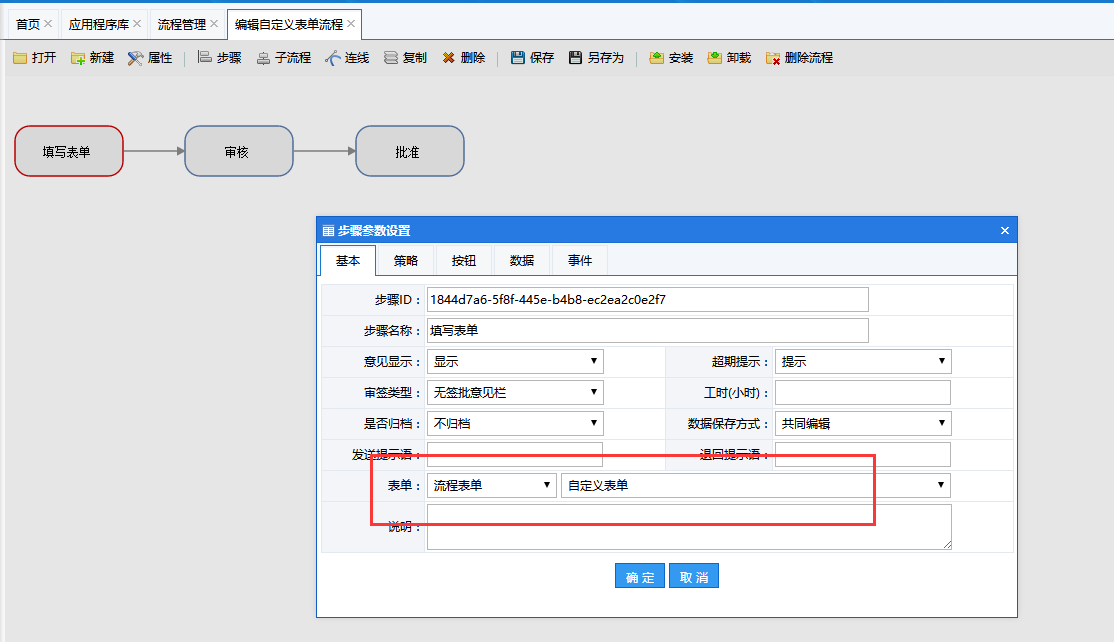Click the 卸载 uninstall flow icon
This screenshot has width=1114, height=642.
[x=715, y=58]
